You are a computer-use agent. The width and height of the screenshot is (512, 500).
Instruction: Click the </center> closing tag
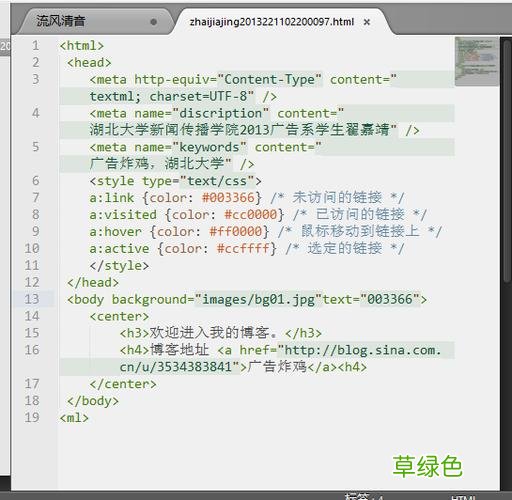(x=123, y=384)
